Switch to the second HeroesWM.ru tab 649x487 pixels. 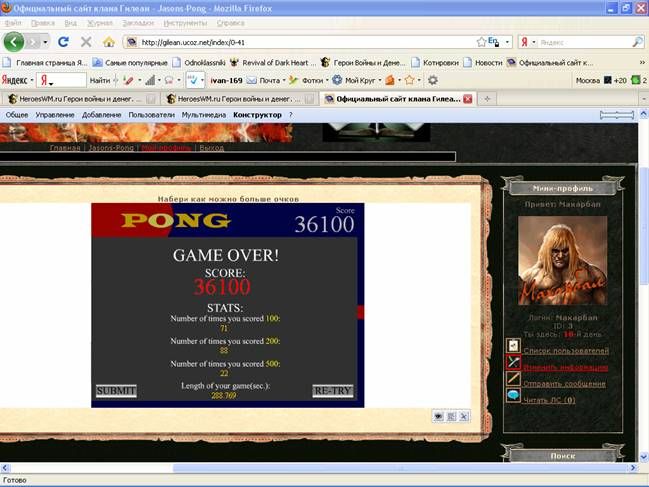click(x=239, y=99)
